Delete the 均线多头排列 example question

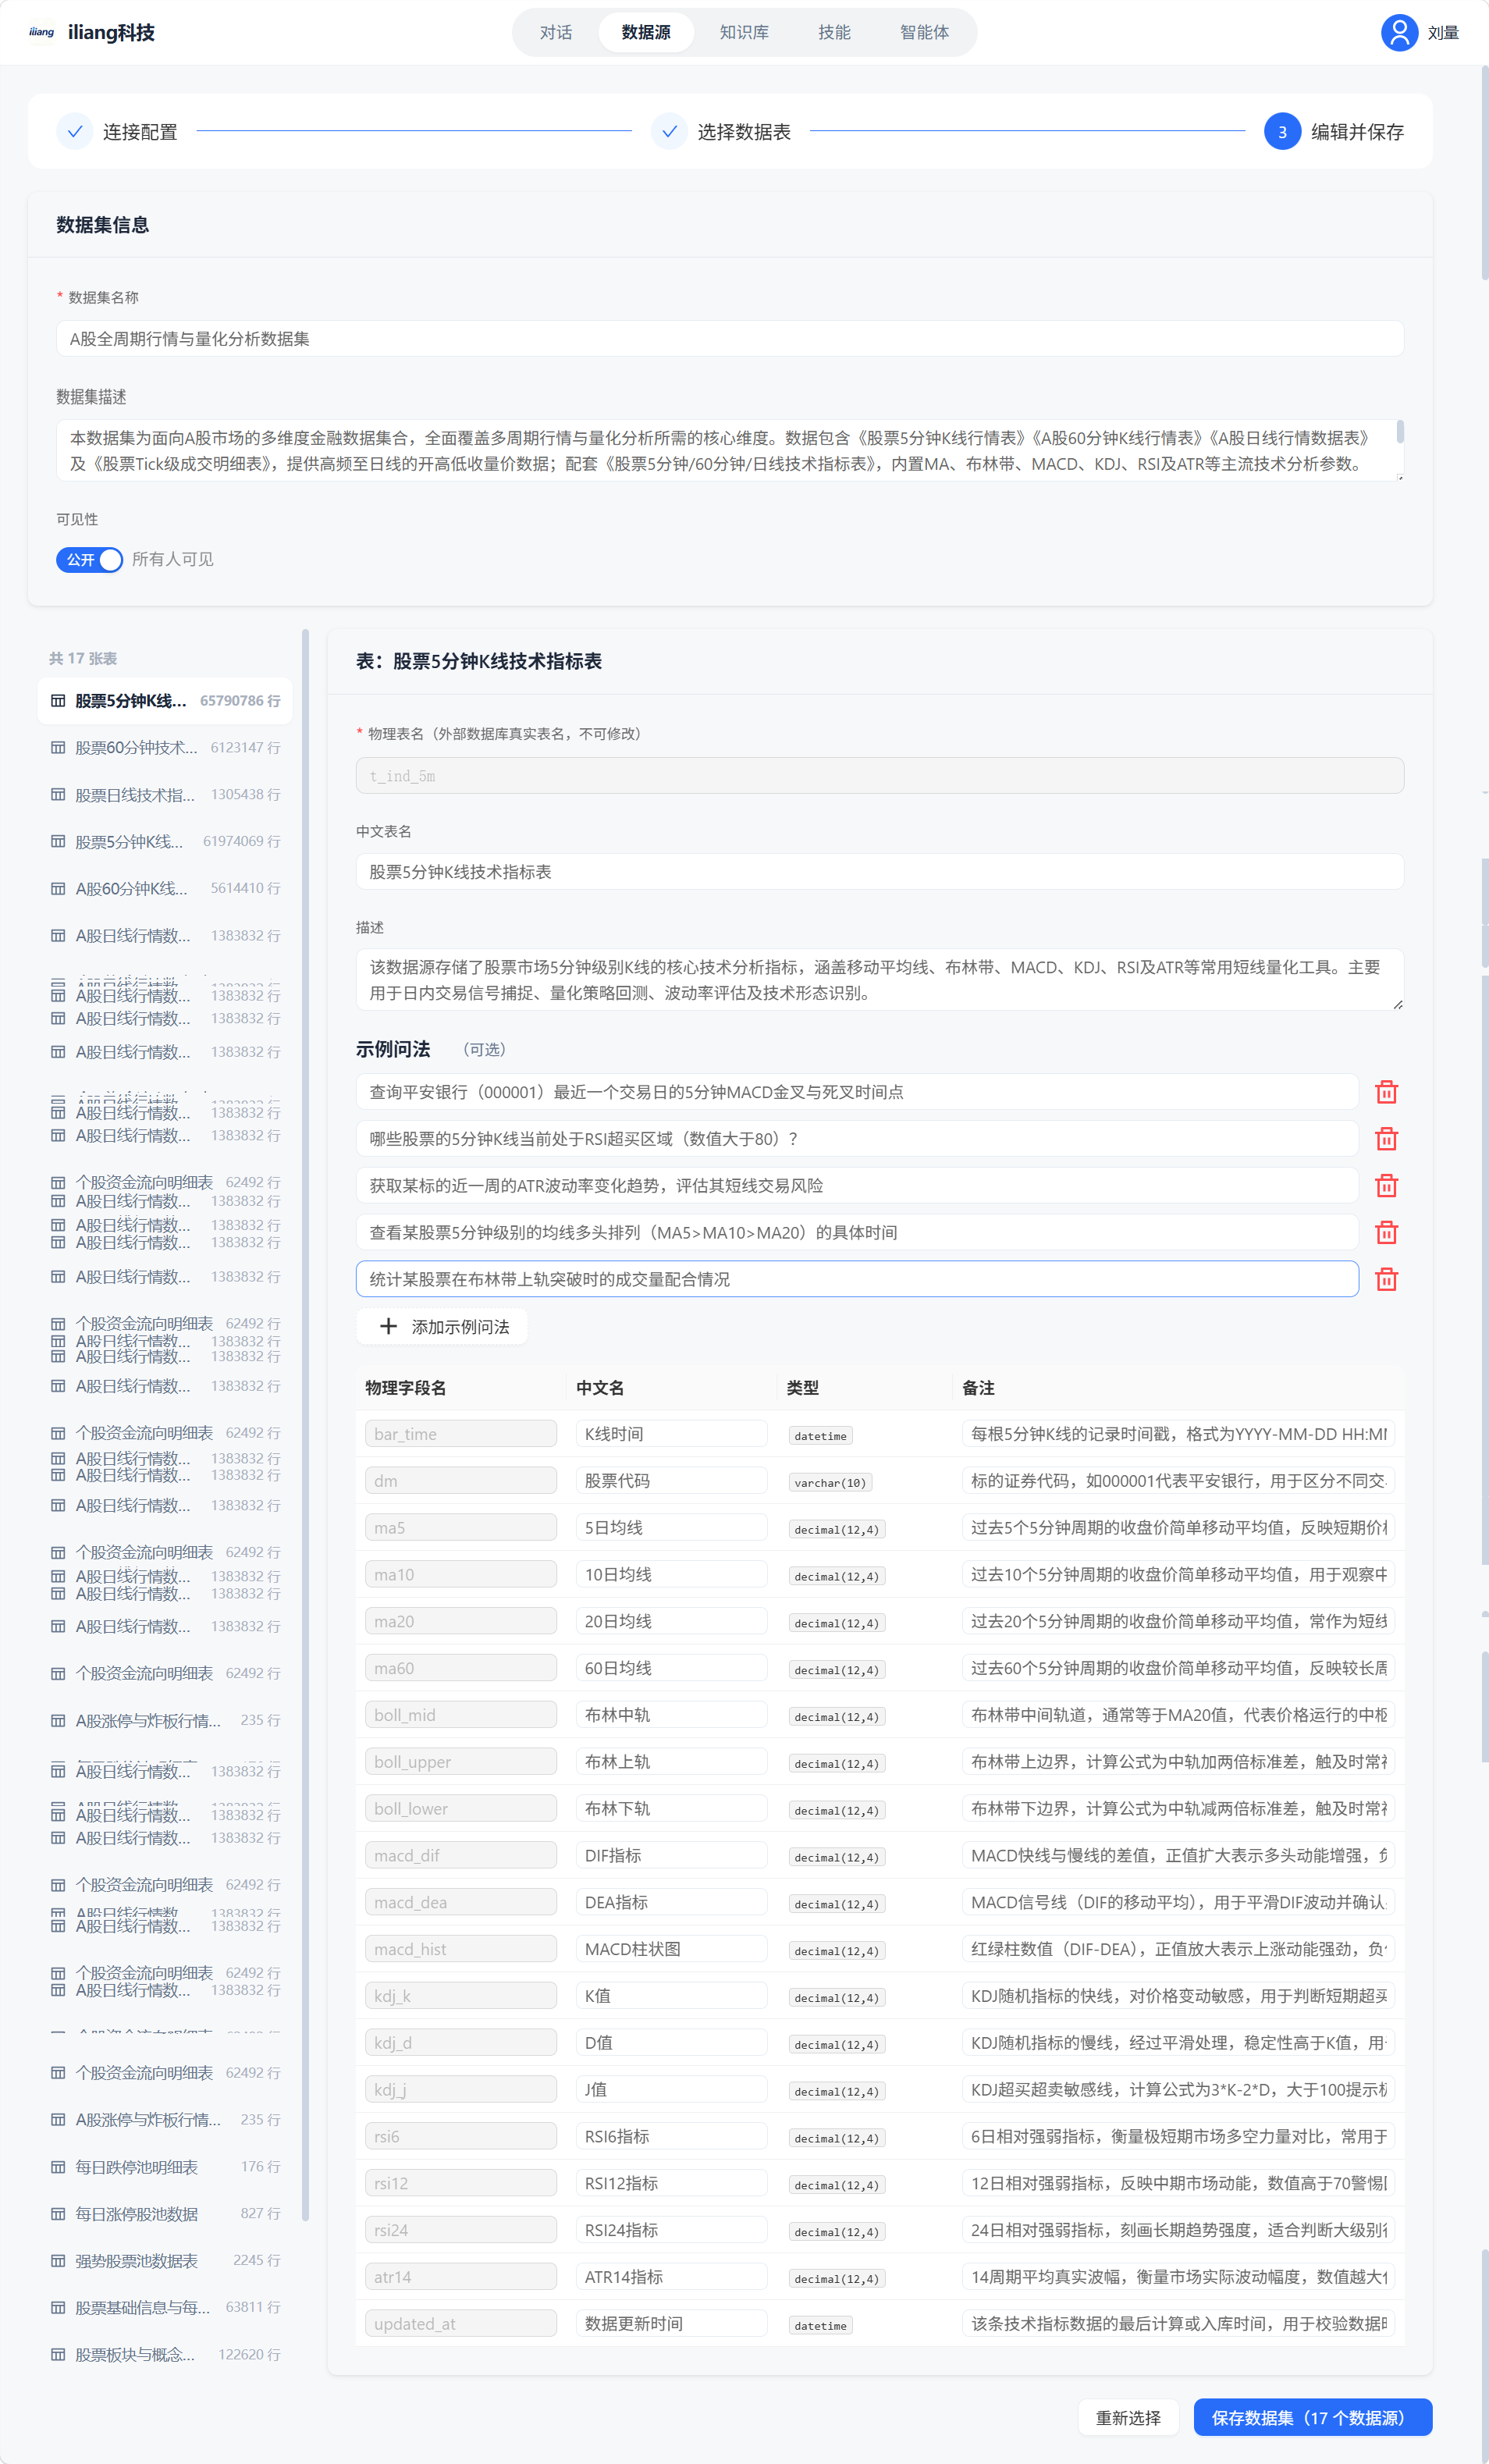[x=1386, y=1233]
